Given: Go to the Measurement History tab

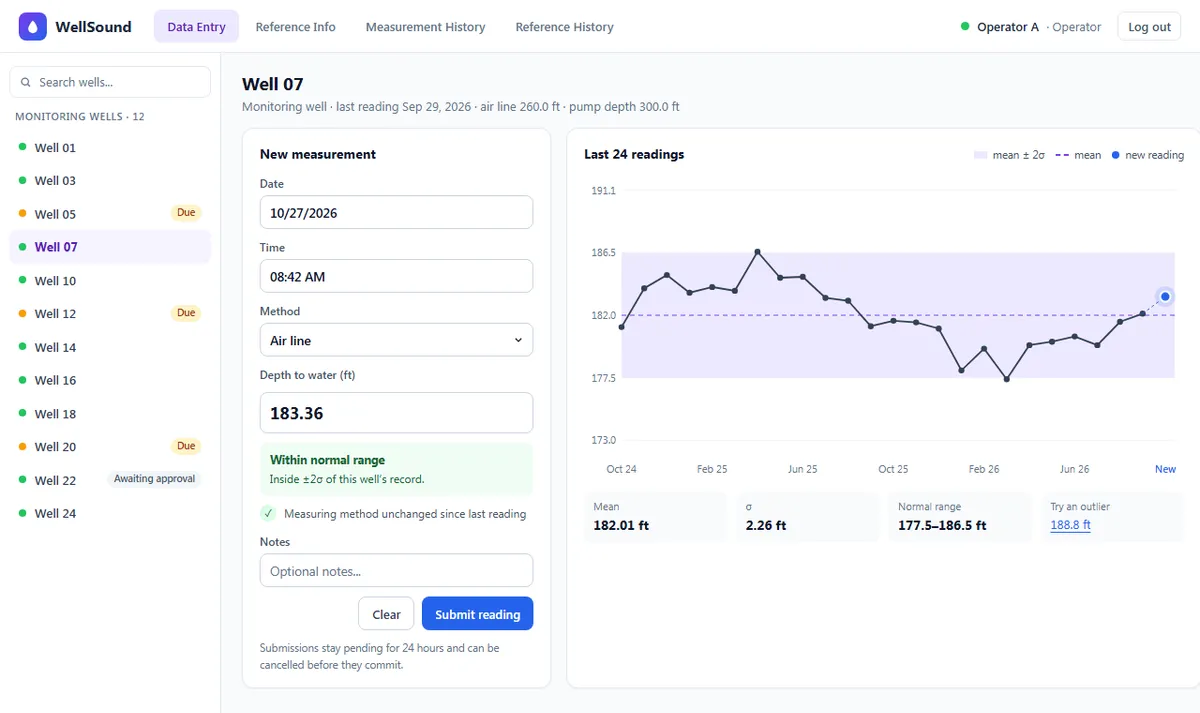Looking at the screenshot, I should (x=425, y=27).
